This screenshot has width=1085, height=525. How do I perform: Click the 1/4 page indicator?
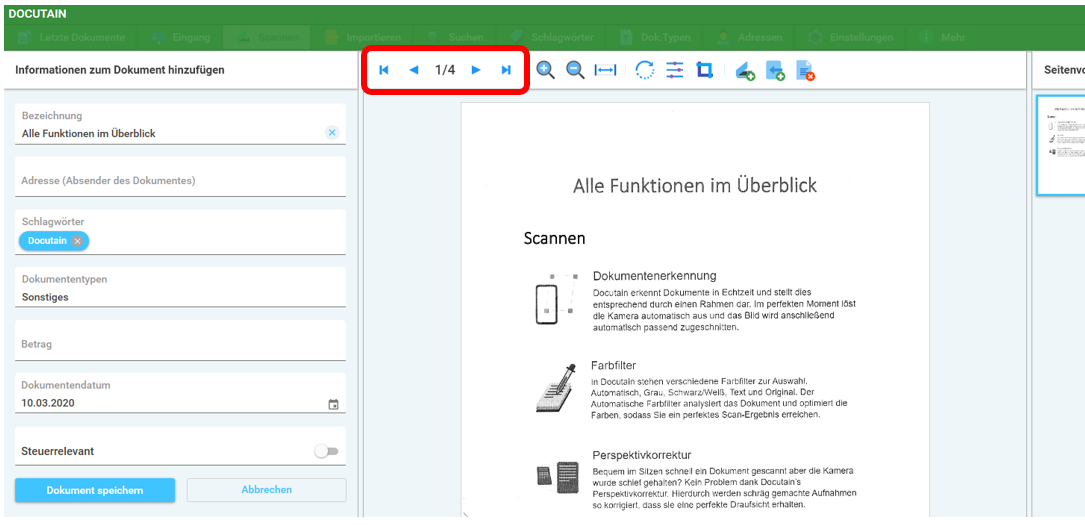pyautogui.click(x=445, y=70)
